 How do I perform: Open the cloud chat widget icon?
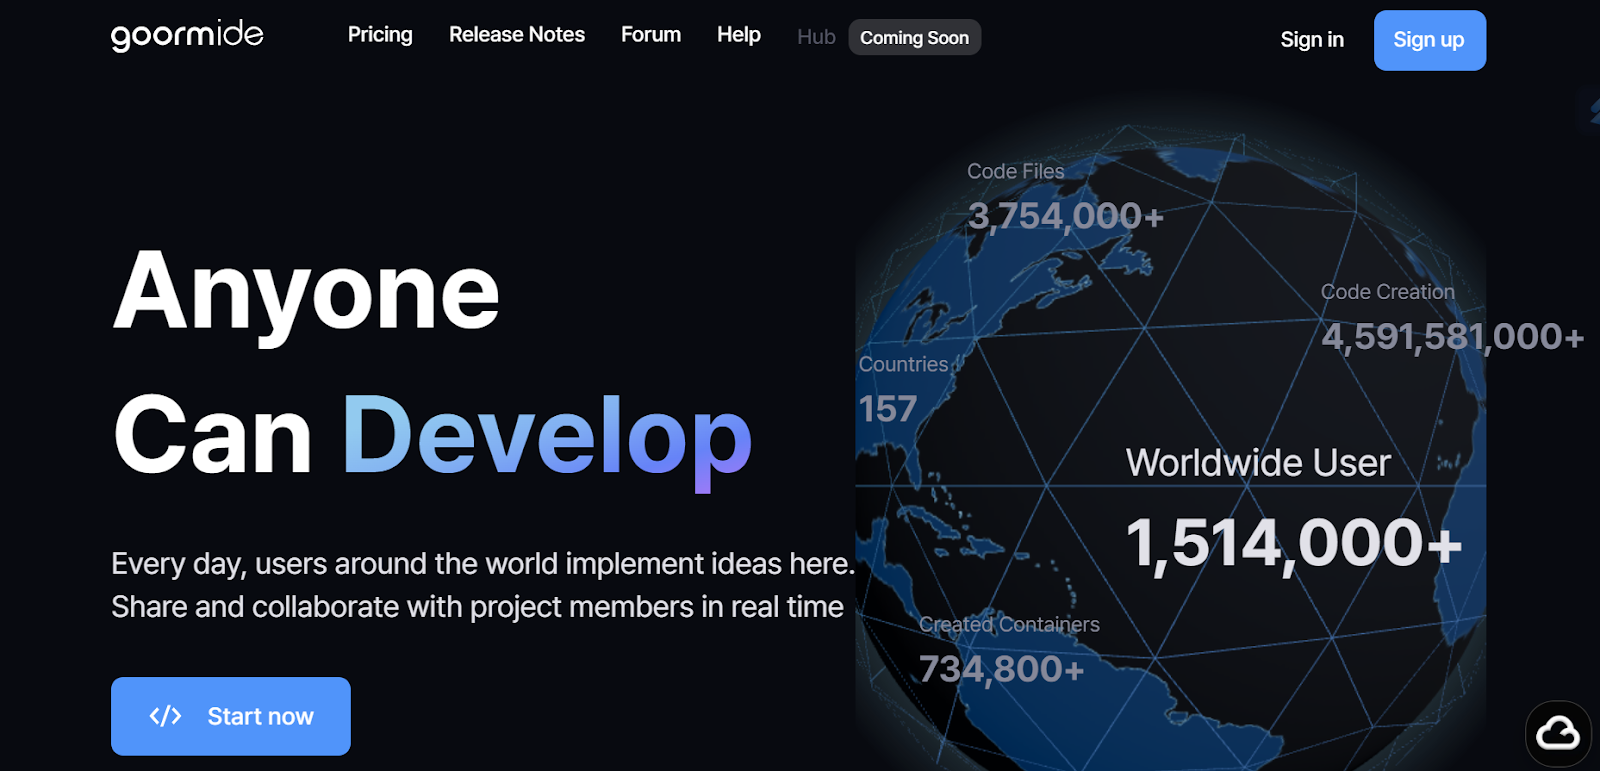coord(1558,734)
